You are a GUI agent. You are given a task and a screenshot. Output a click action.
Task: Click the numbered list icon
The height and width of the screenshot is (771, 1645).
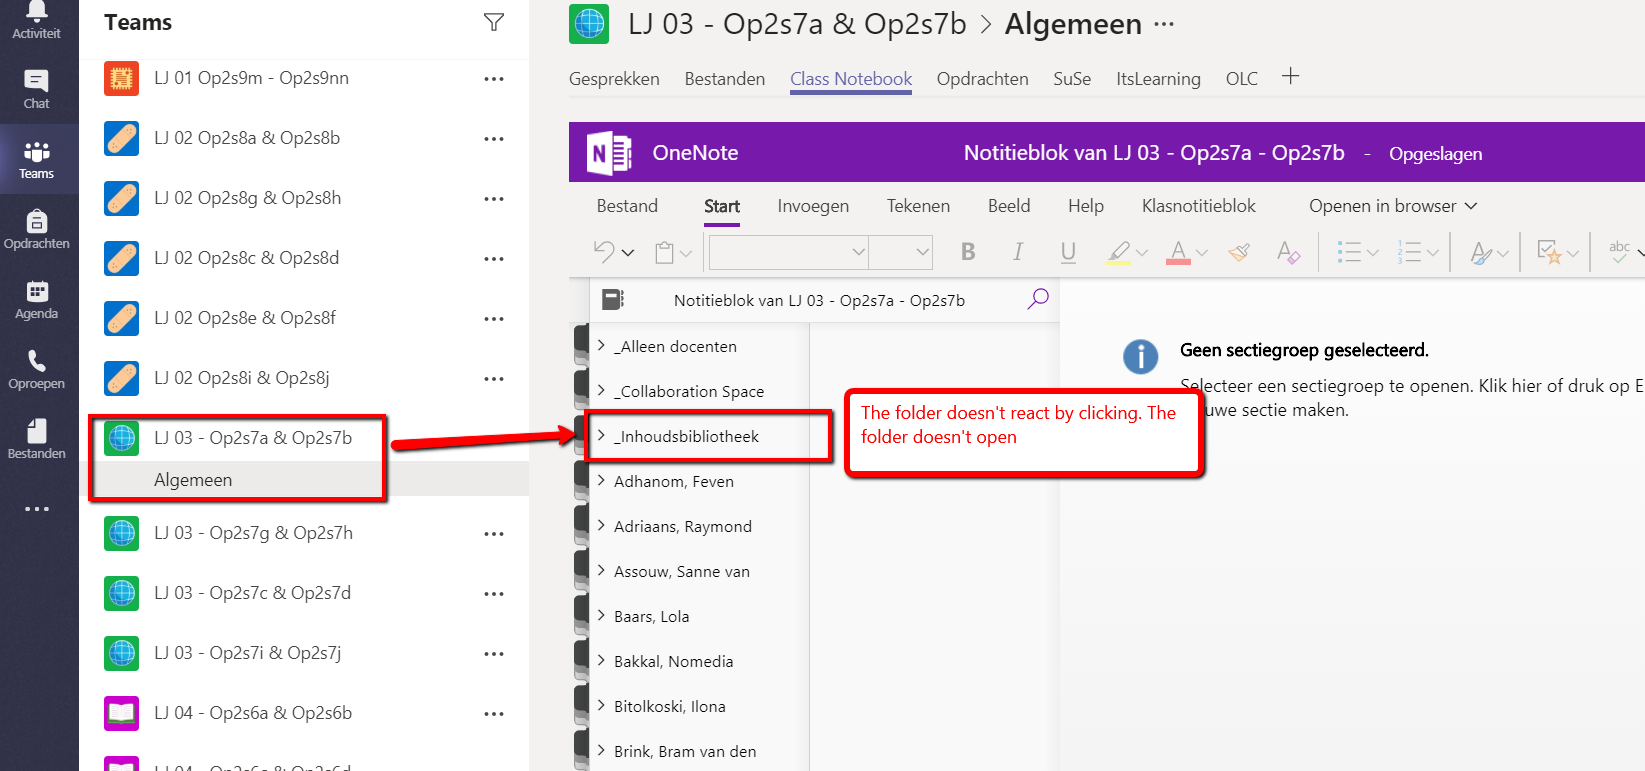coord(1409,252)
